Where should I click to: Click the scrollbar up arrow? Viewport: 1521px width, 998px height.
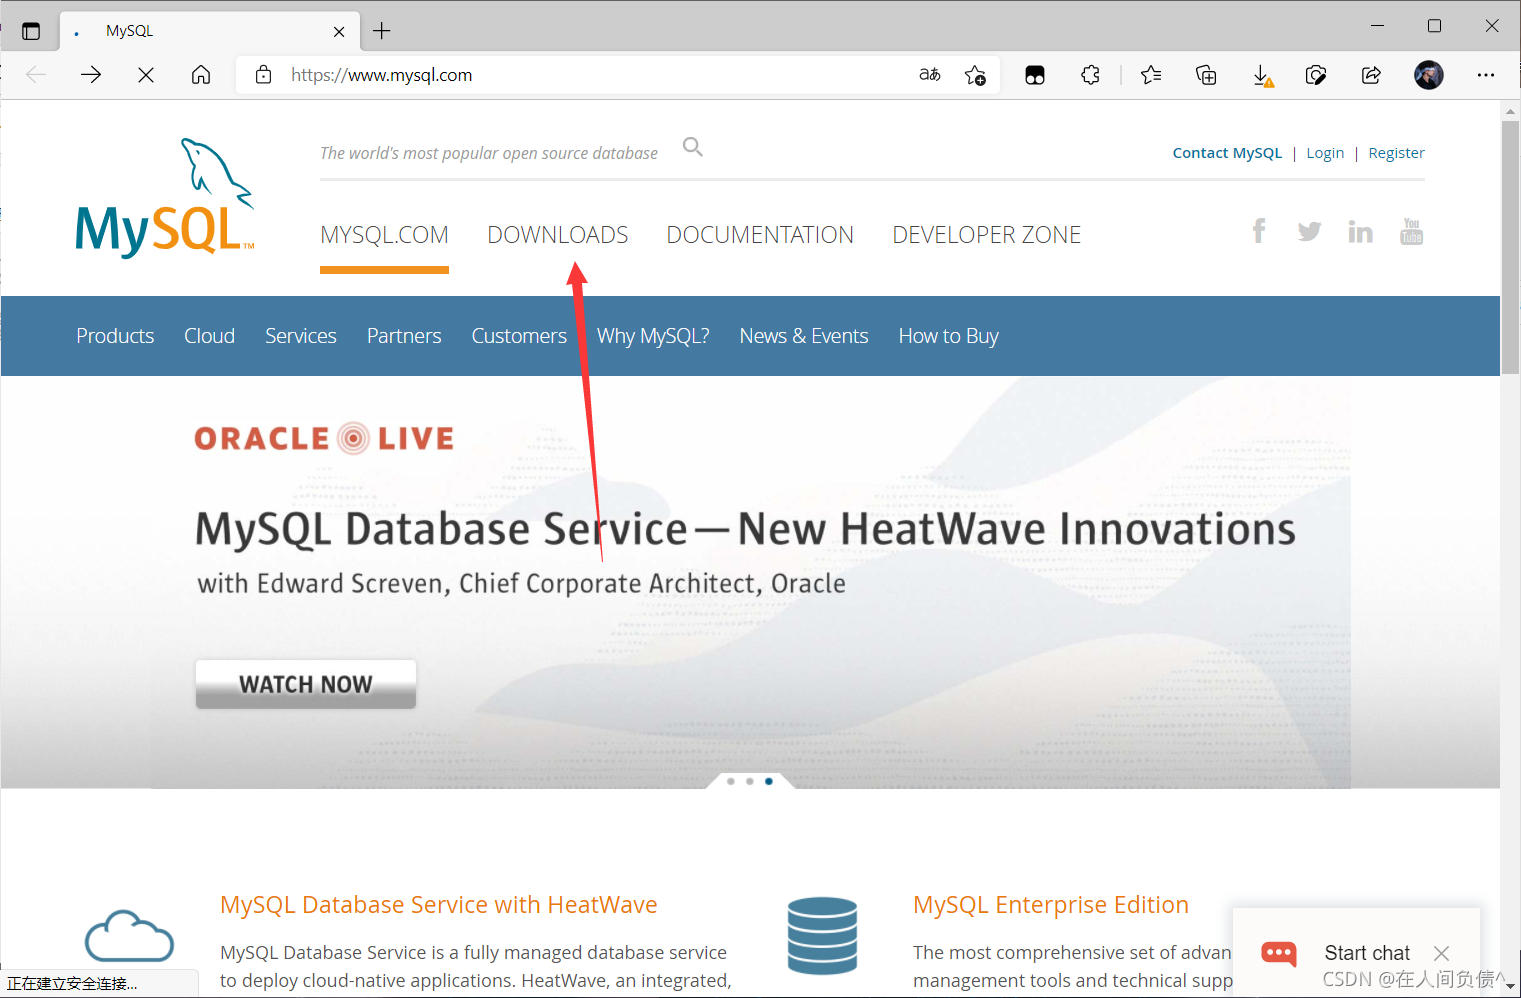coord(1510,111)
